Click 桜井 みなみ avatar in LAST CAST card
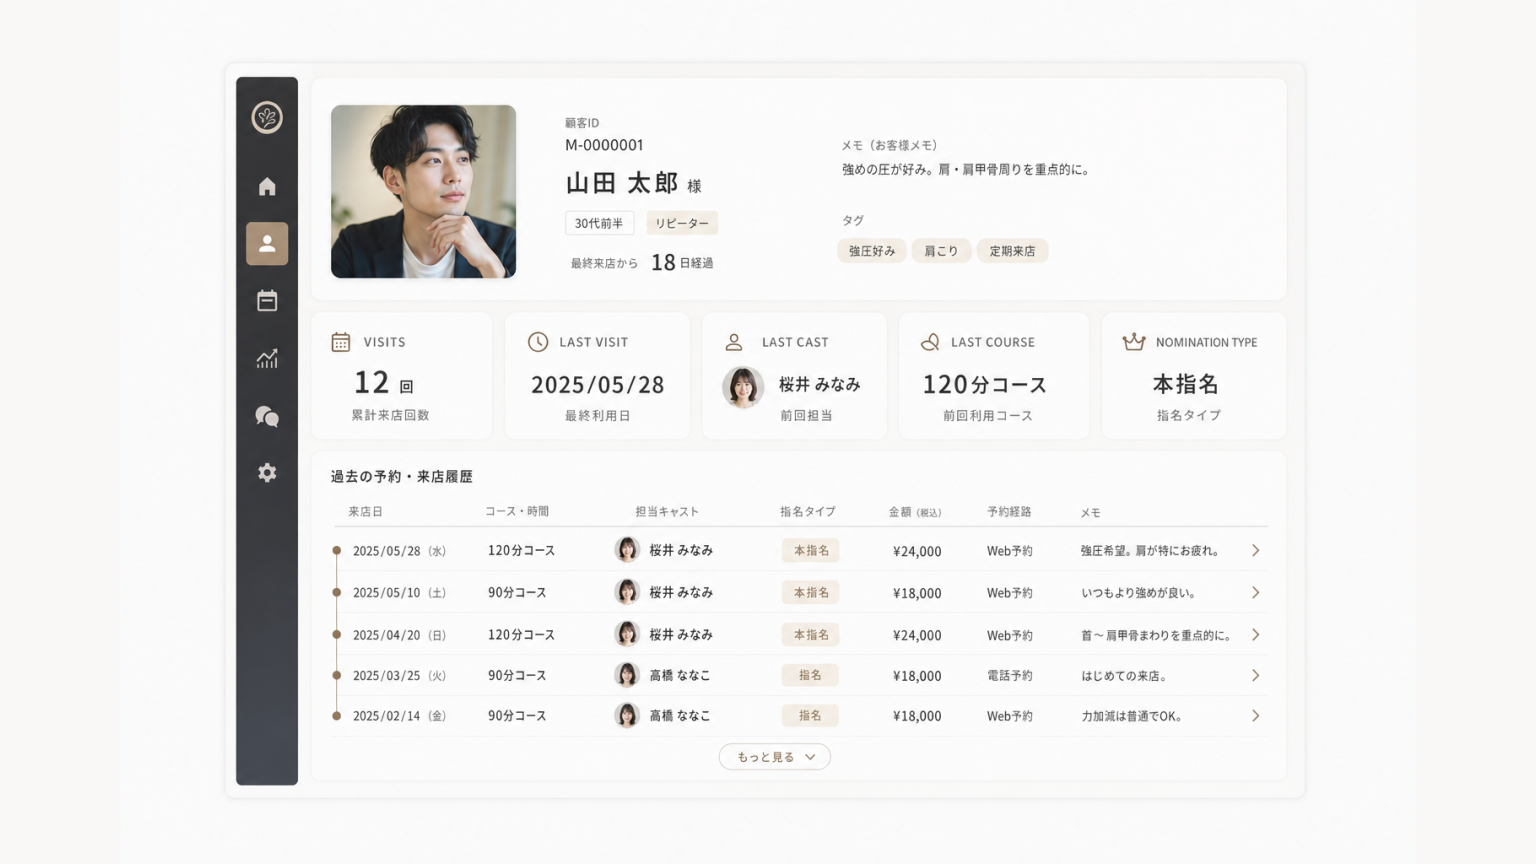This screenshot has height=864, width=1536. pyautogui.click(x=743, y=387)
